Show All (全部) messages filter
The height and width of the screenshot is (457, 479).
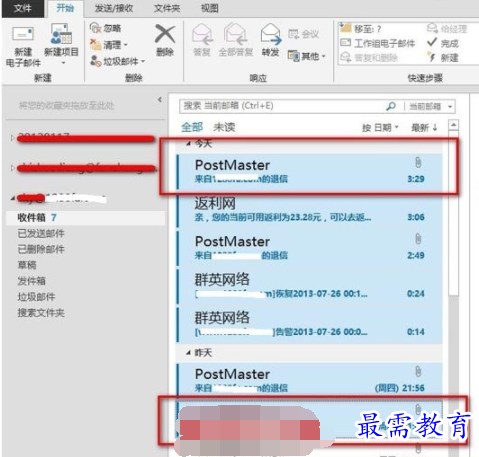click(x=192, y=127)
